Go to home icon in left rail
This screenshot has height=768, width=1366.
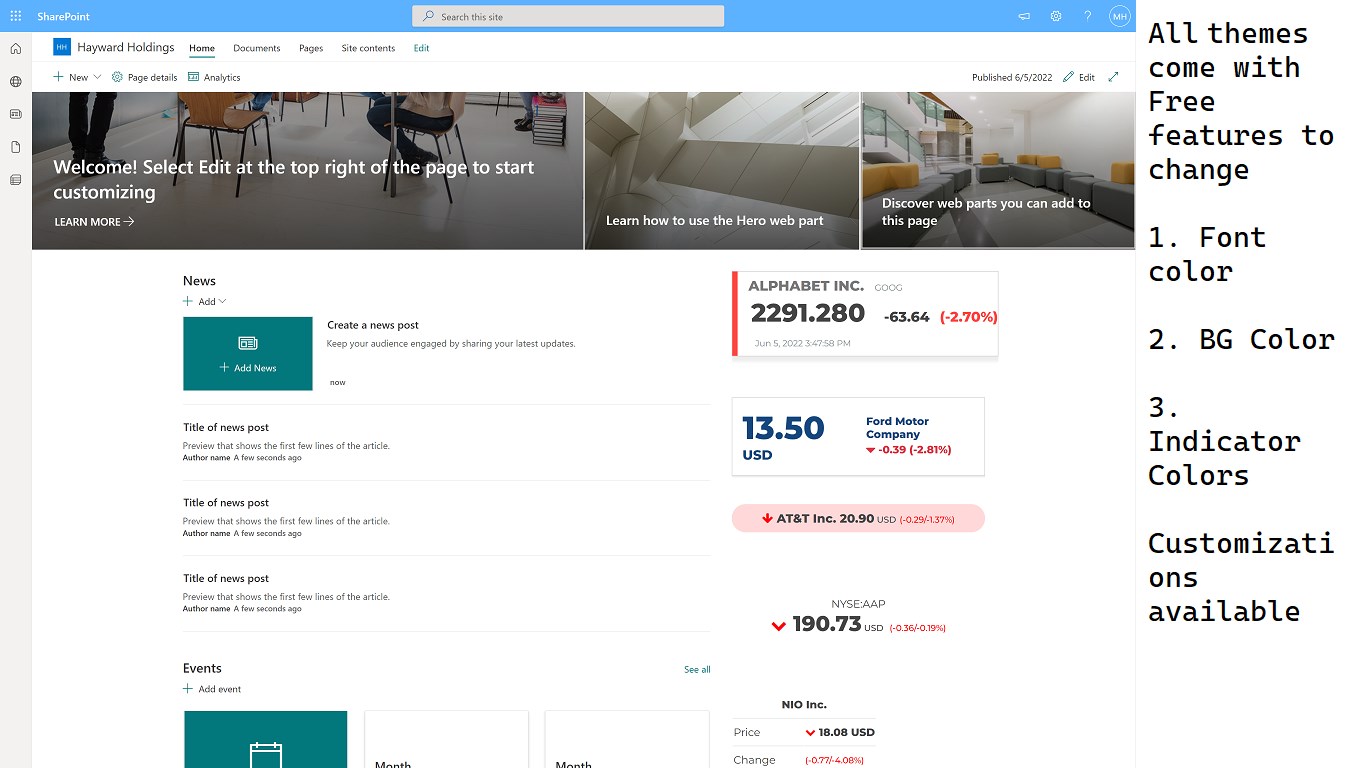(x=16, y=49)
